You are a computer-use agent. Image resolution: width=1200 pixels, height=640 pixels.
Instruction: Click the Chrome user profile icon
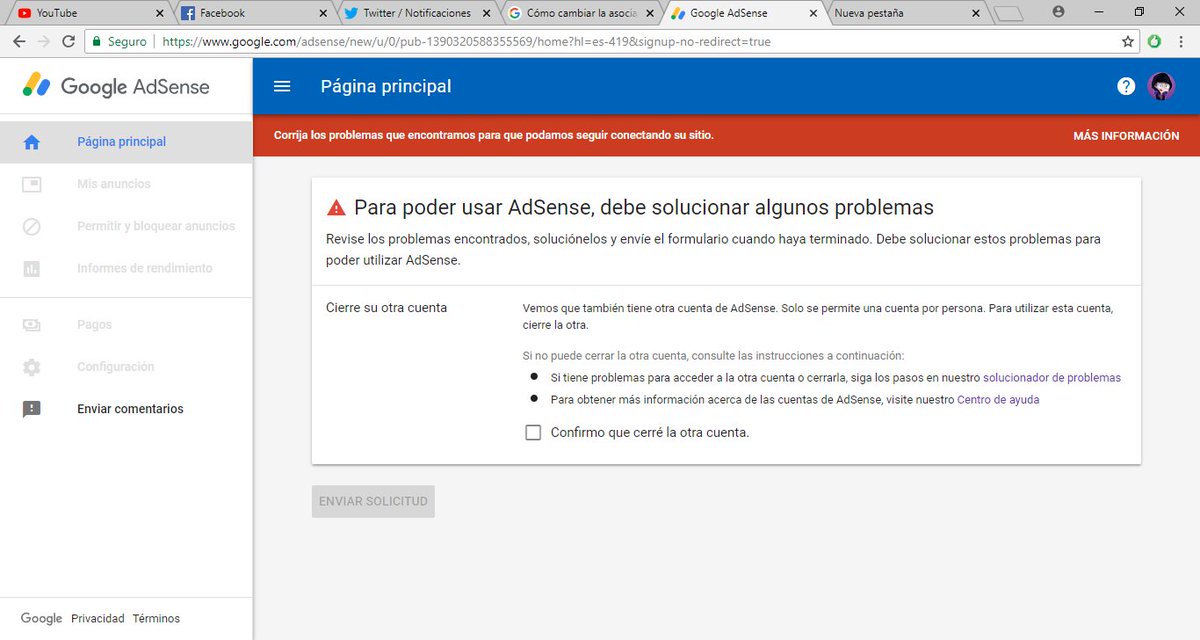(x=1059, y=11)
